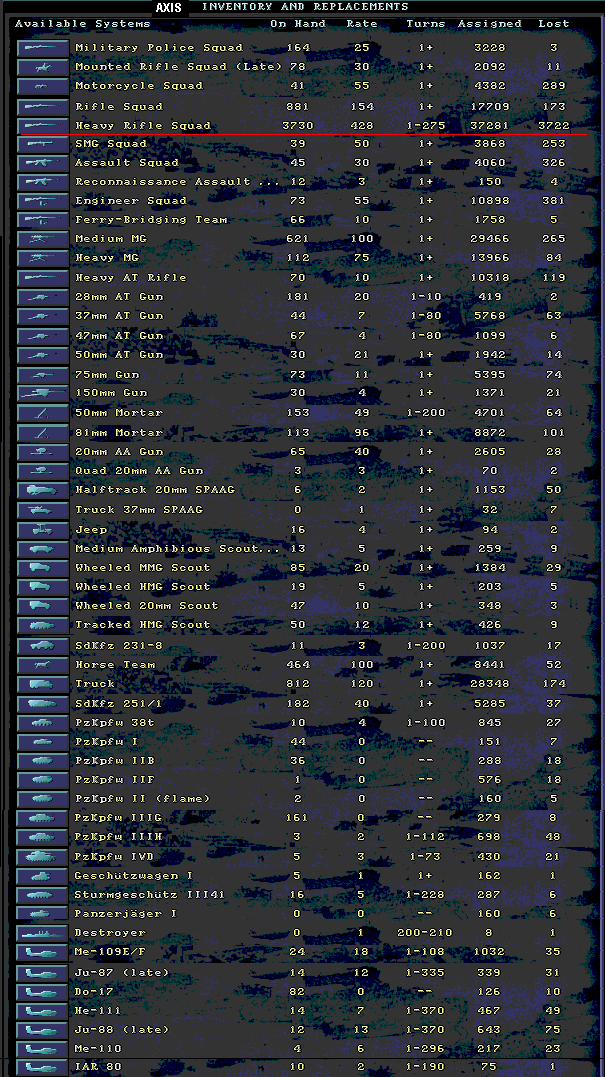This screenshot has height=1077, width=605.
Task: Select the Halftrack 20mm SPAAG icon
Action: click(43, 490)
